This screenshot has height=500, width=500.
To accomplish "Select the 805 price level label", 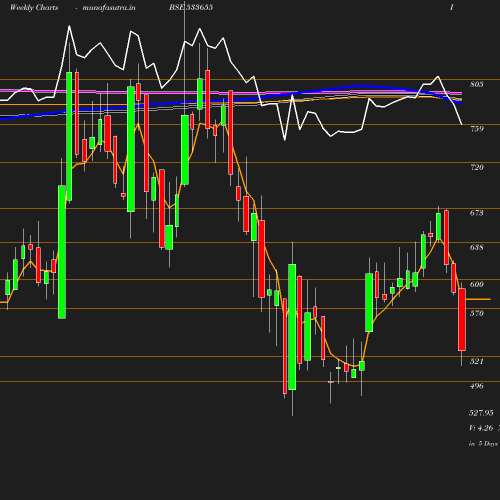I will (477, 84).
